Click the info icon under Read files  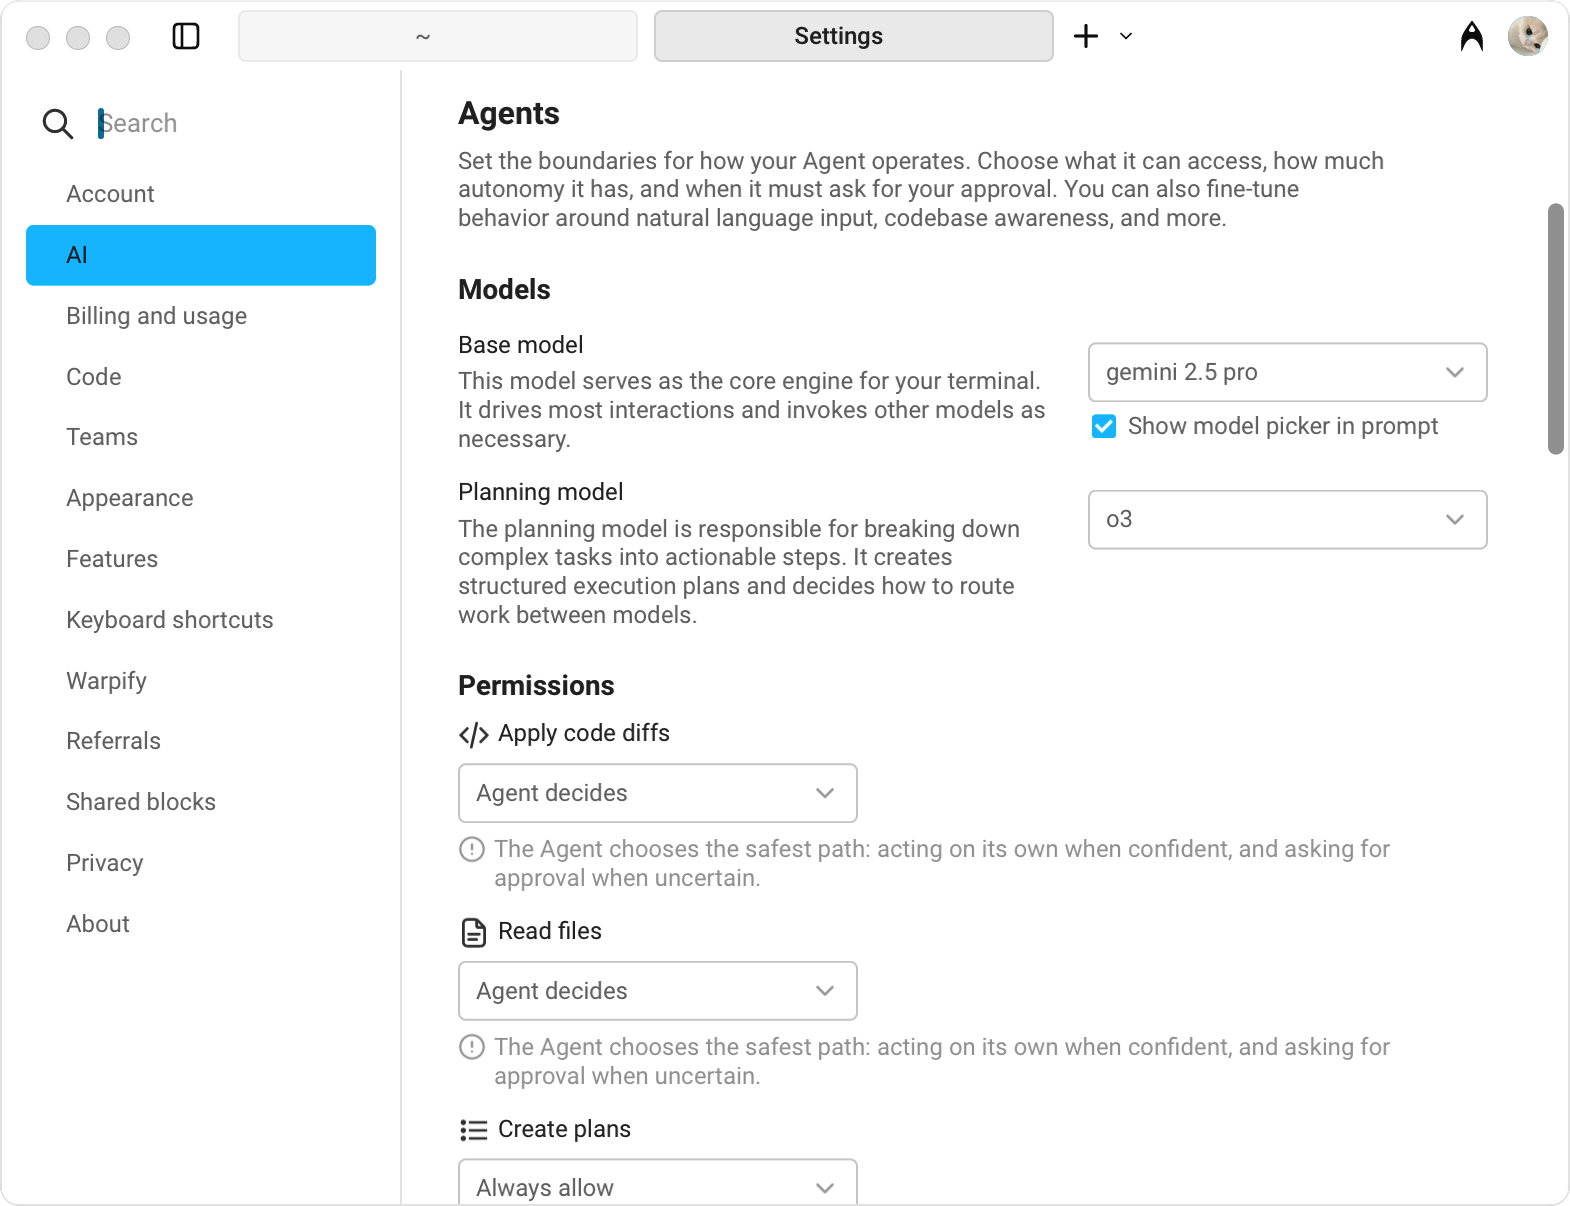(x=471, y=1047)
